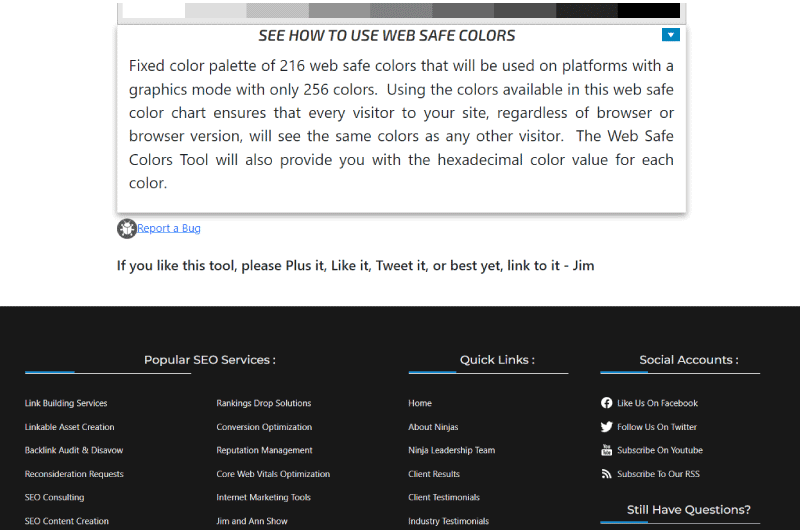
Task: Open the Report a Bug link
Action: 169,228
